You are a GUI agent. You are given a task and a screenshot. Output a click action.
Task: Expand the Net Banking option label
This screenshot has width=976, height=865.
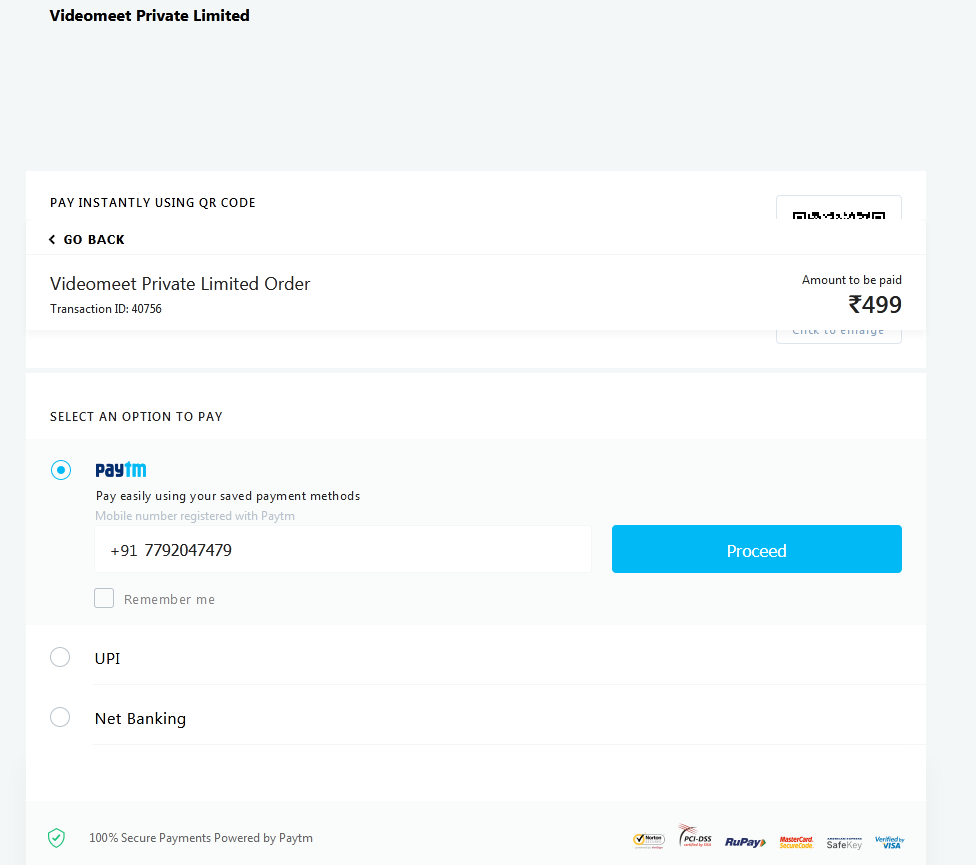(x=140, y=719)
